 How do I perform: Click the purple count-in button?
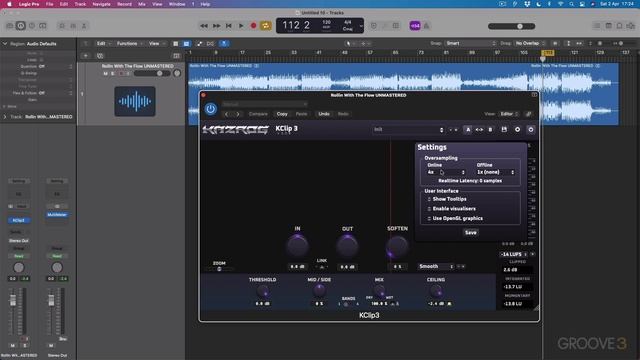point(415,26)
